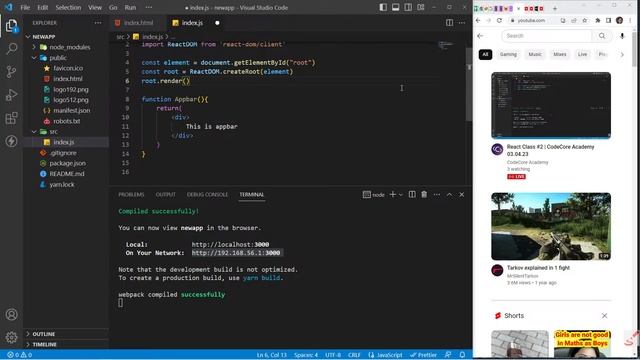Screen dimensions: 640x360
Task: Toggle the bottom panel layout icon
Action: click(396, 7)
